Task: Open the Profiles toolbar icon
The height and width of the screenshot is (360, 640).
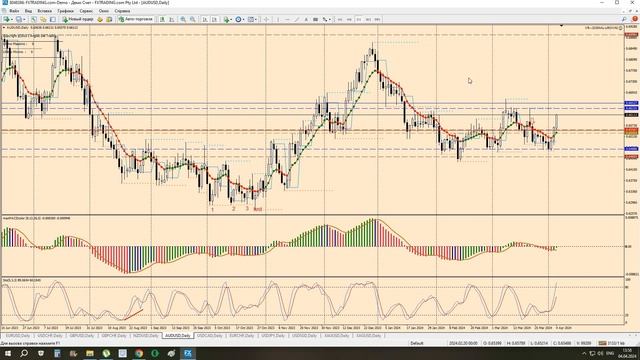Action: (x=18, y=19)
